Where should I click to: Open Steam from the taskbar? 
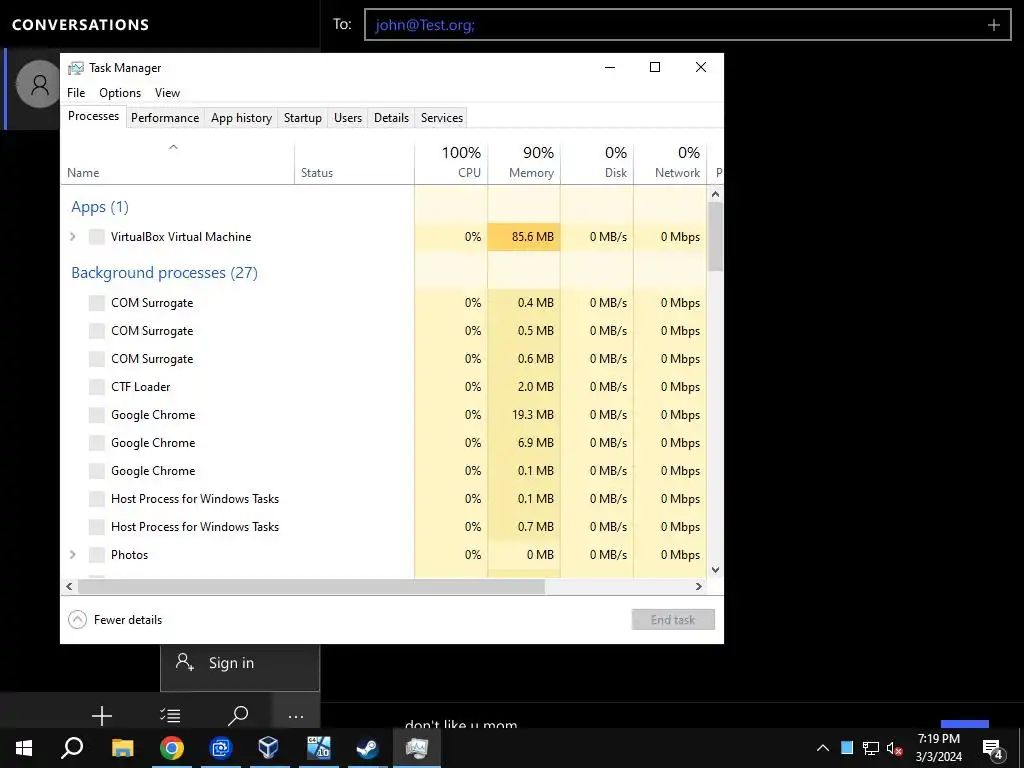click(x=368, y=748)
